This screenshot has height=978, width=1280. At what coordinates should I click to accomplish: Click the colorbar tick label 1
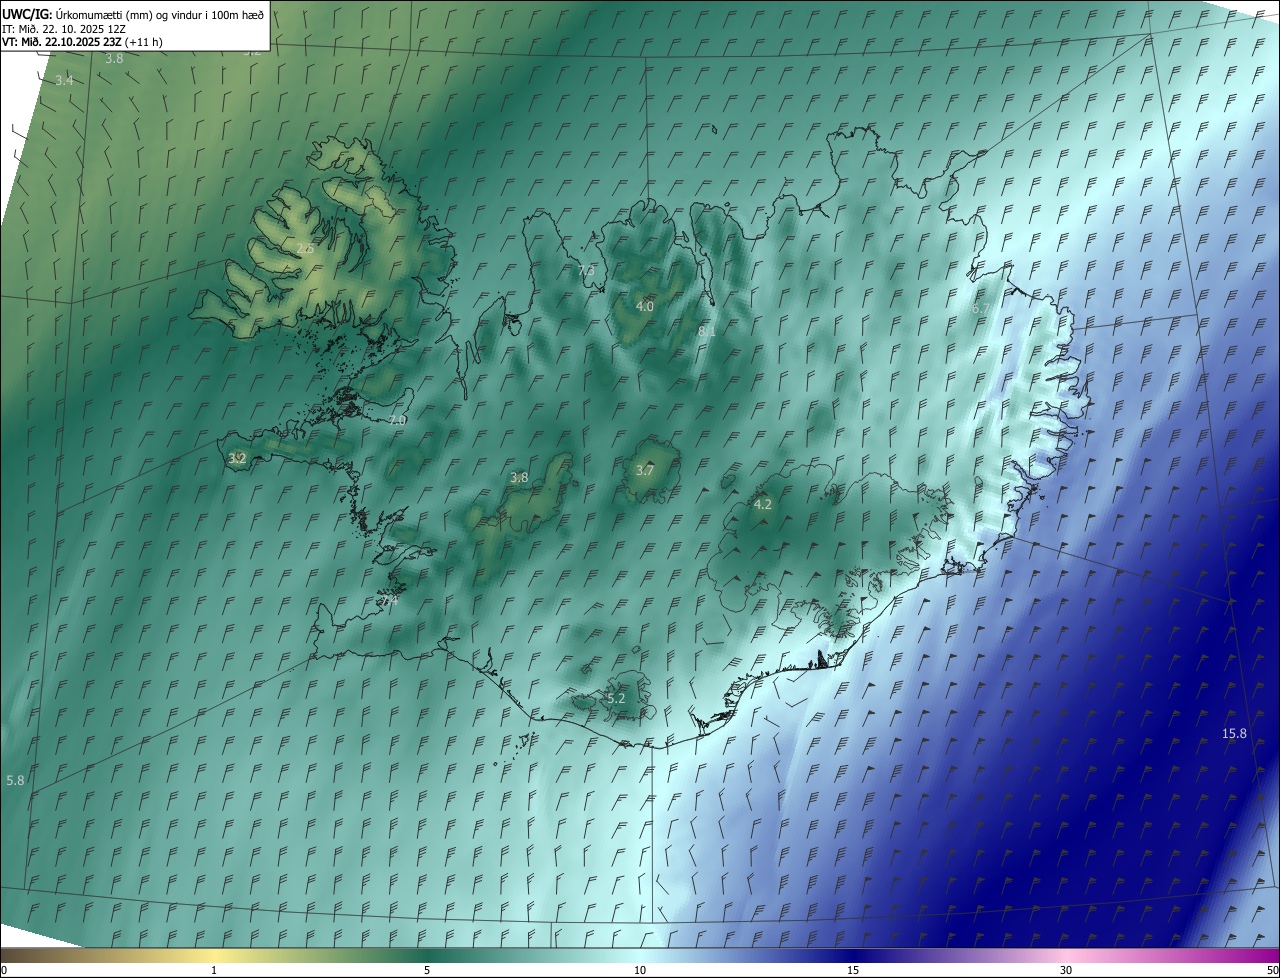pyautogui.click(x=214, y=971)
